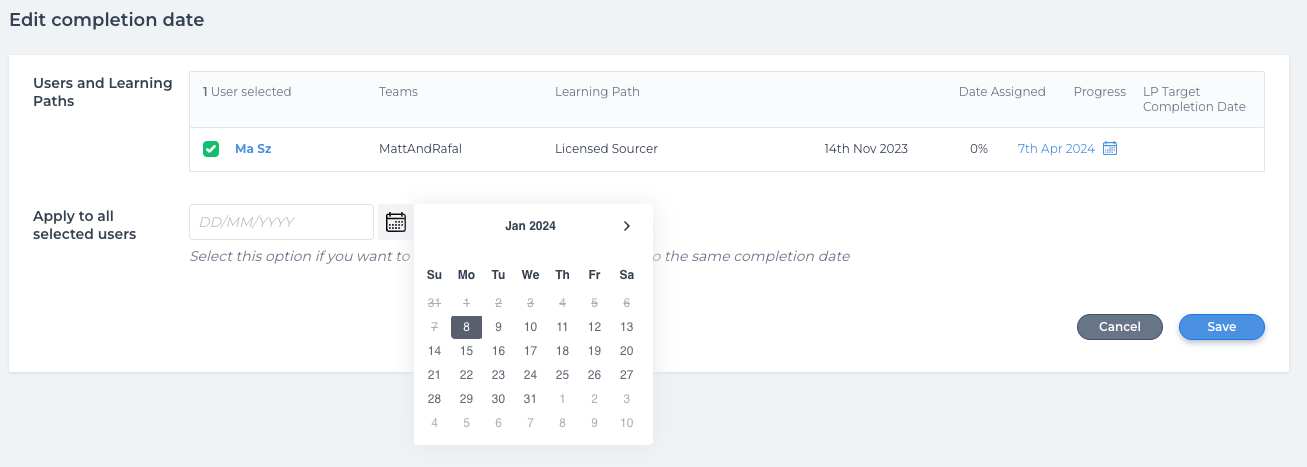This screenshot has height=467, width=1307.
Task: Click calendar icon next to 7th Apr 2024
Action: pyautogui.click(x=1110, y=149)
